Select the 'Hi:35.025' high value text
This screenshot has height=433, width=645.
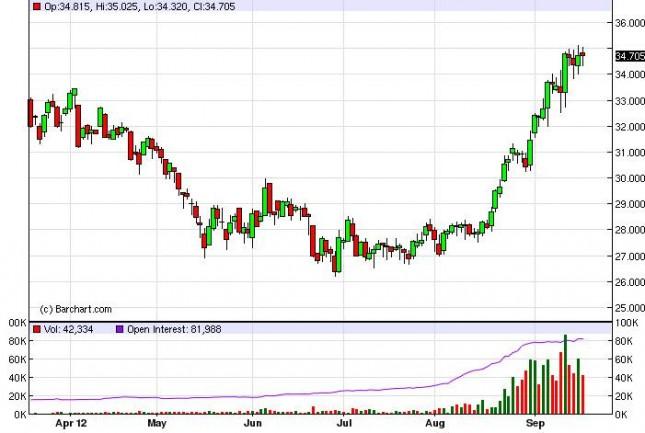(117, 7)
